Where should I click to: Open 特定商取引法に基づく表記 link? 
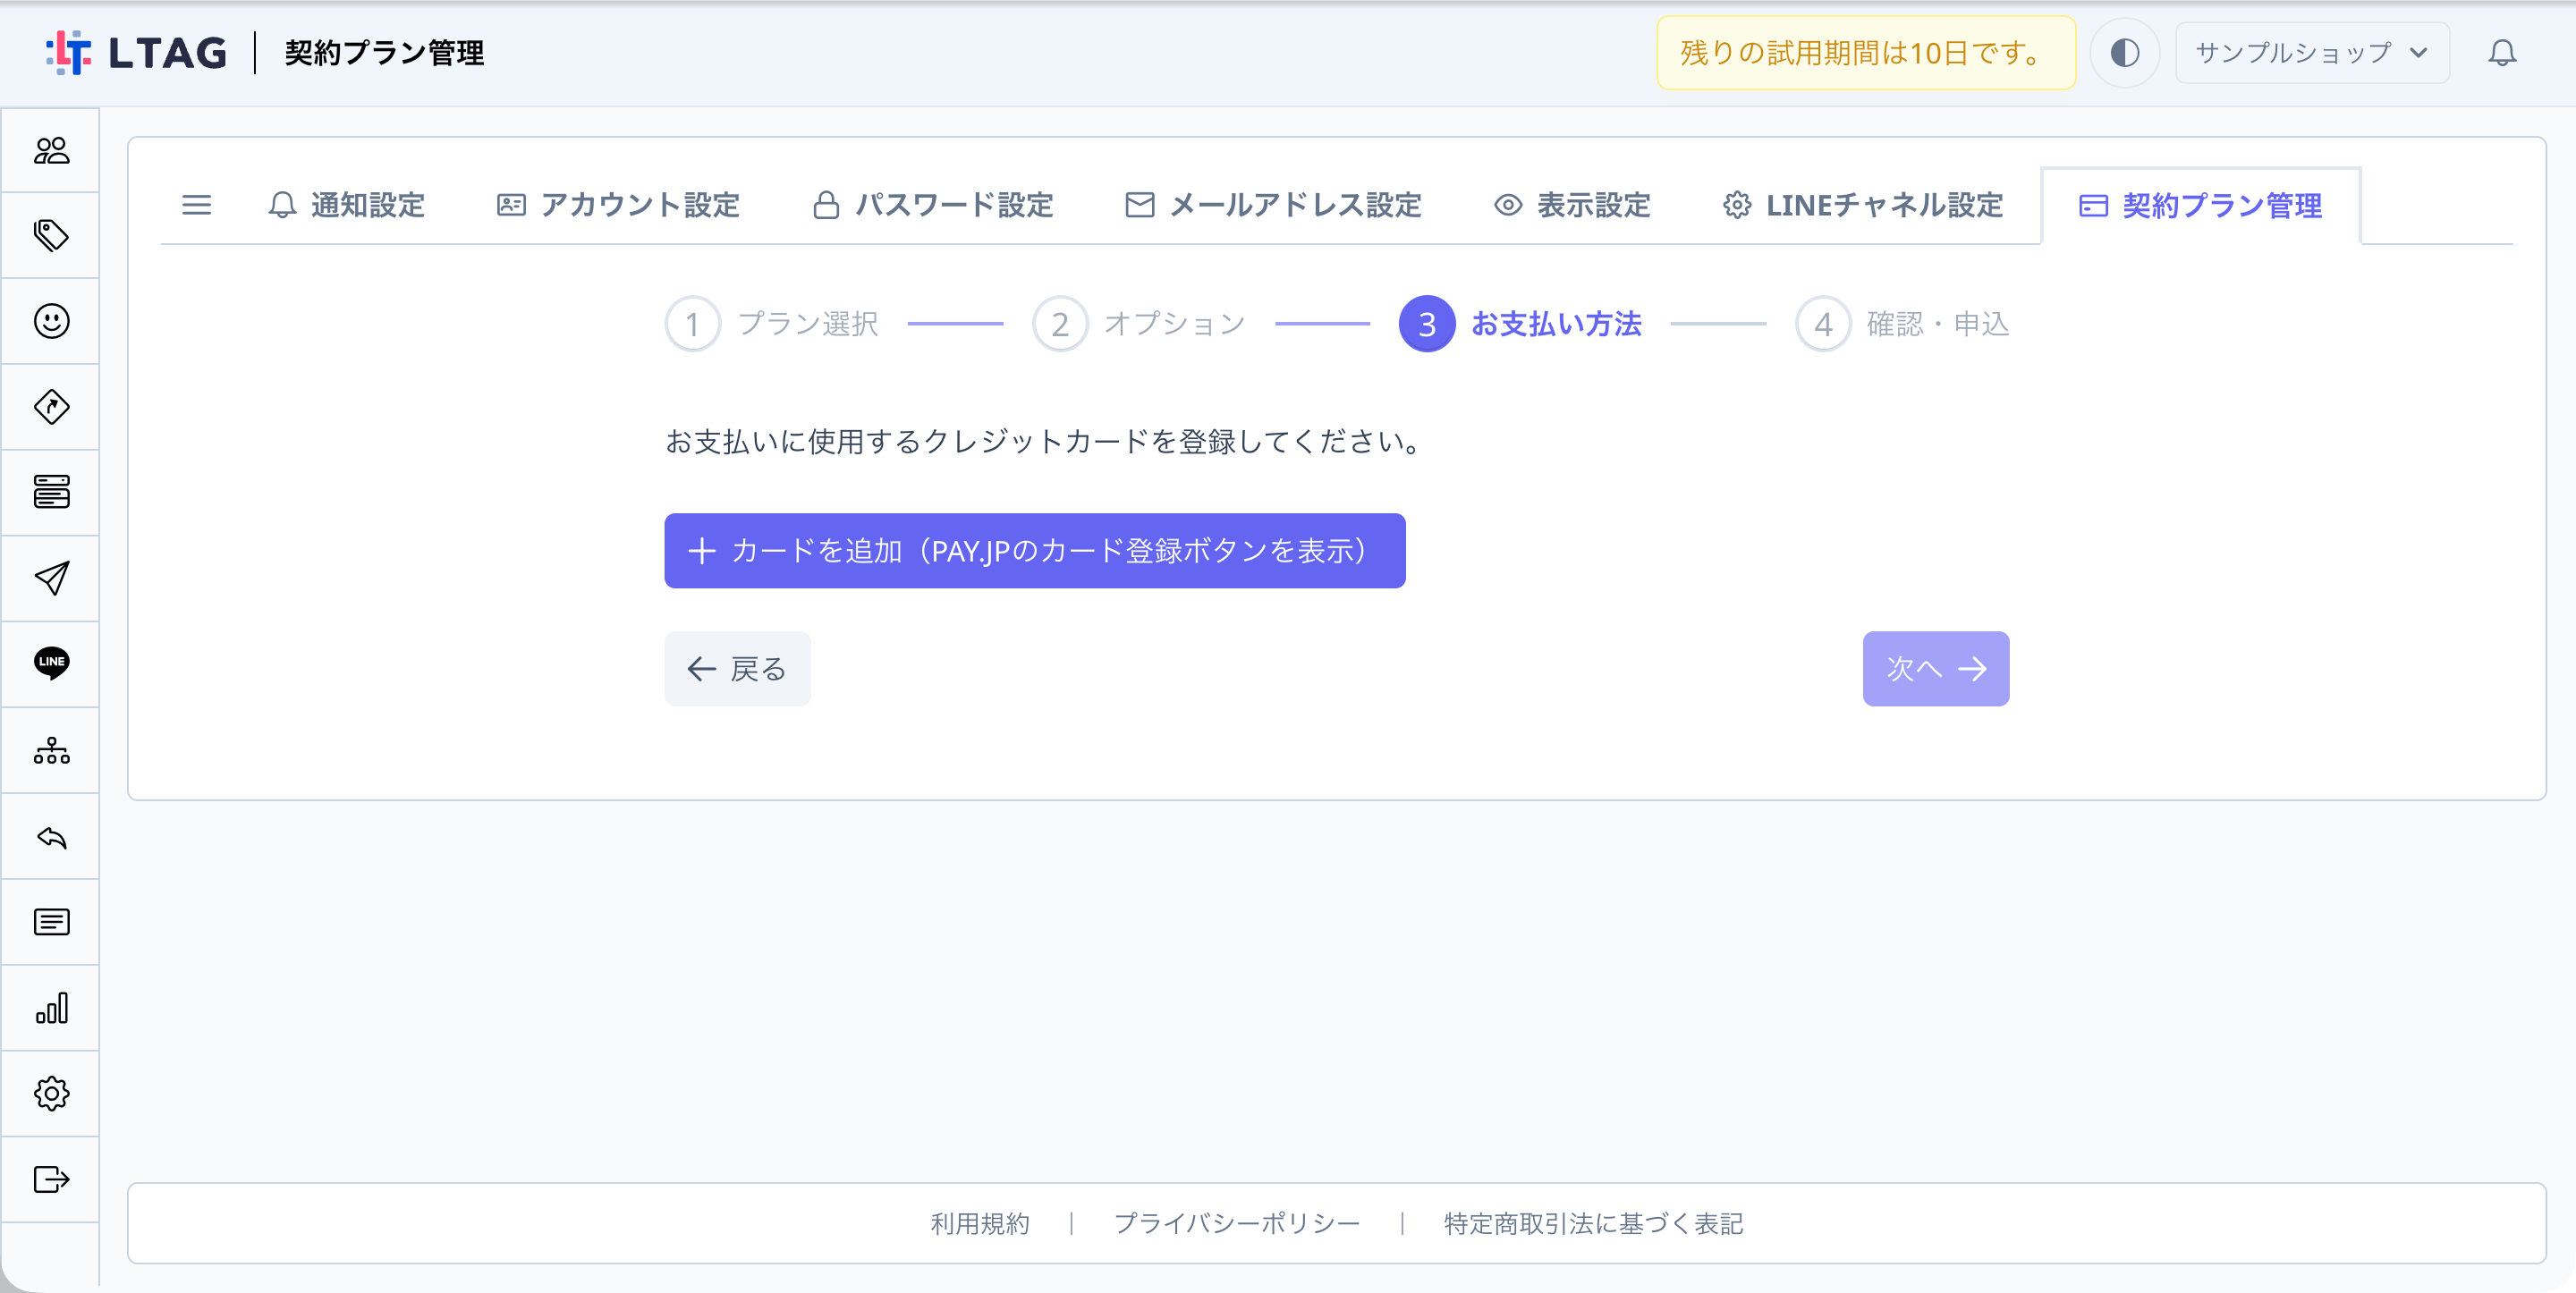point(1593,1223)
